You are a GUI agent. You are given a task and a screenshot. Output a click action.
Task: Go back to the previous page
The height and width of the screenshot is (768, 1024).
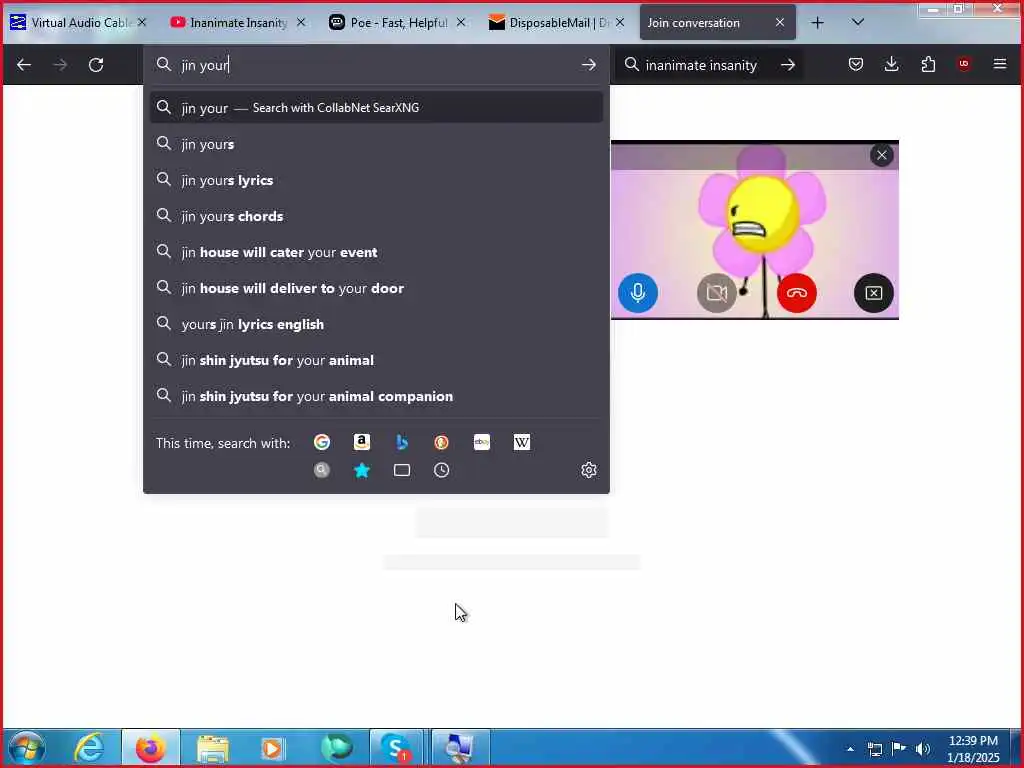point(24,65)
